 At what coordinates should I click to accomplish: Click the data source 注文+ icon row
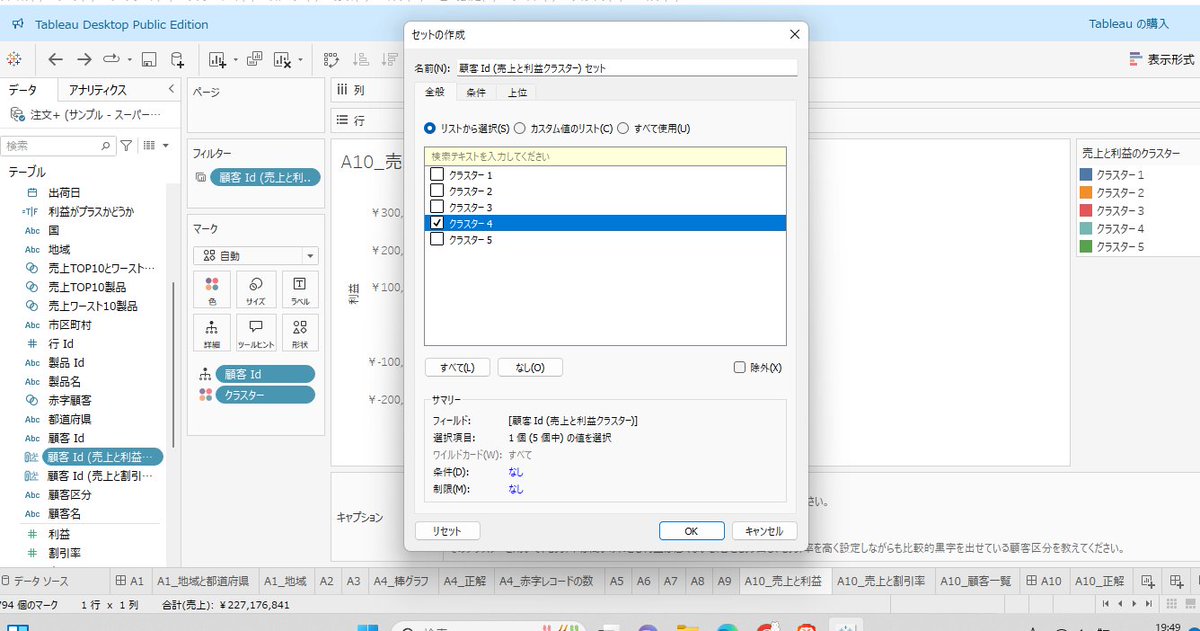85,114
